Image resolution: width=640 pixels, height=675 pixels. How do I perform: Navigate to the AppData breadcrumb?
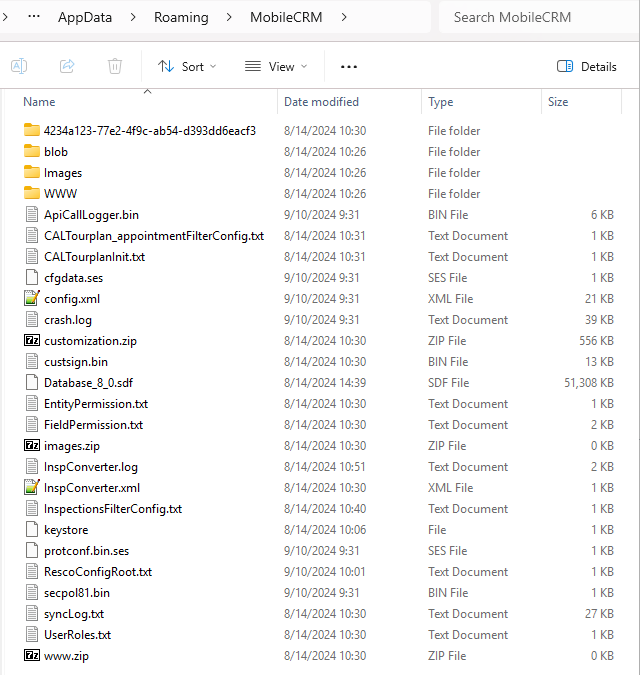click(85, 17)
